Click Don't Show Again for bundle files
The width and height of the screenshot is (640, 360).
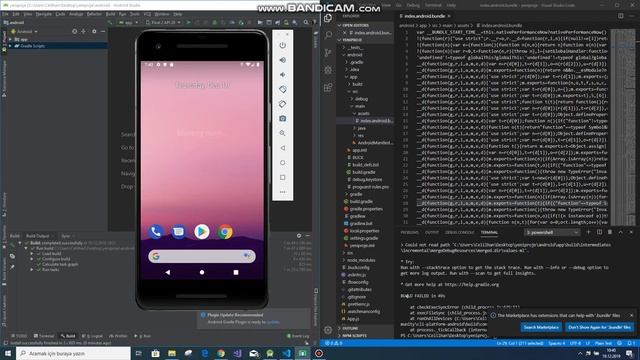tap(599, 327)
